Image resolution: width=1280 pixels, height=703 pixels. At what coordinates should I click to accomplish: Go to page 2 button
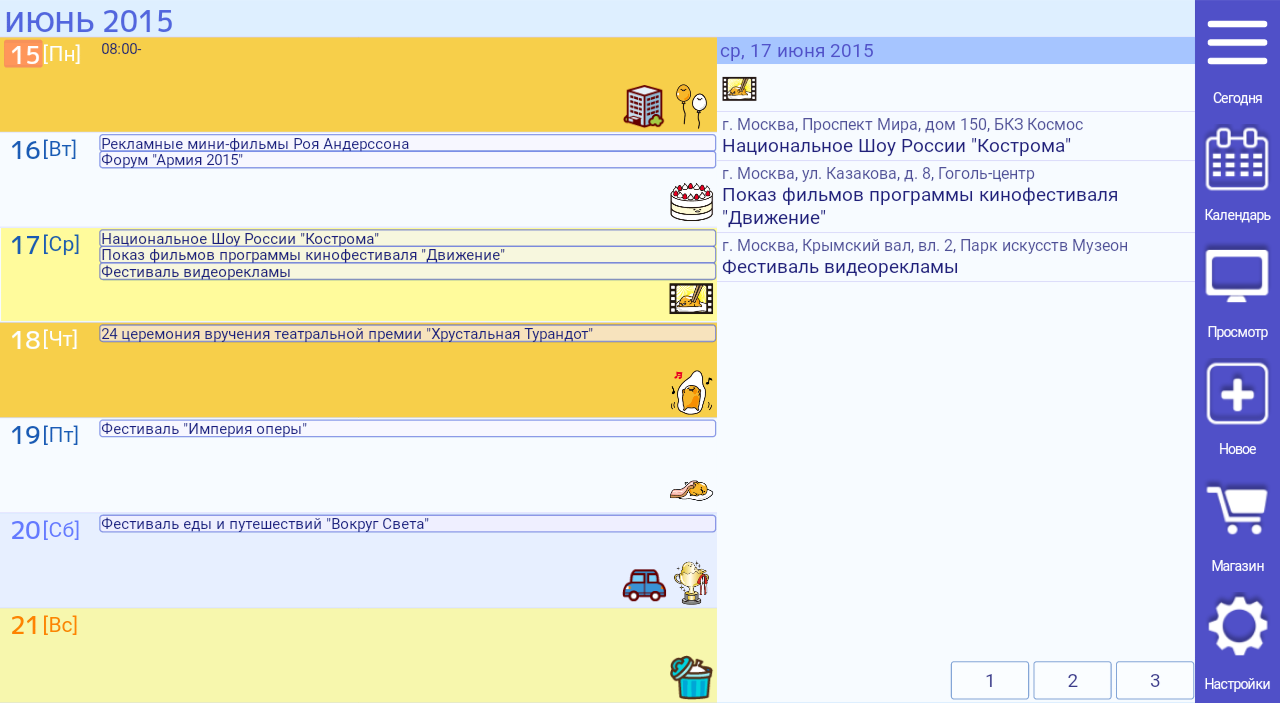coord(1072,681)
